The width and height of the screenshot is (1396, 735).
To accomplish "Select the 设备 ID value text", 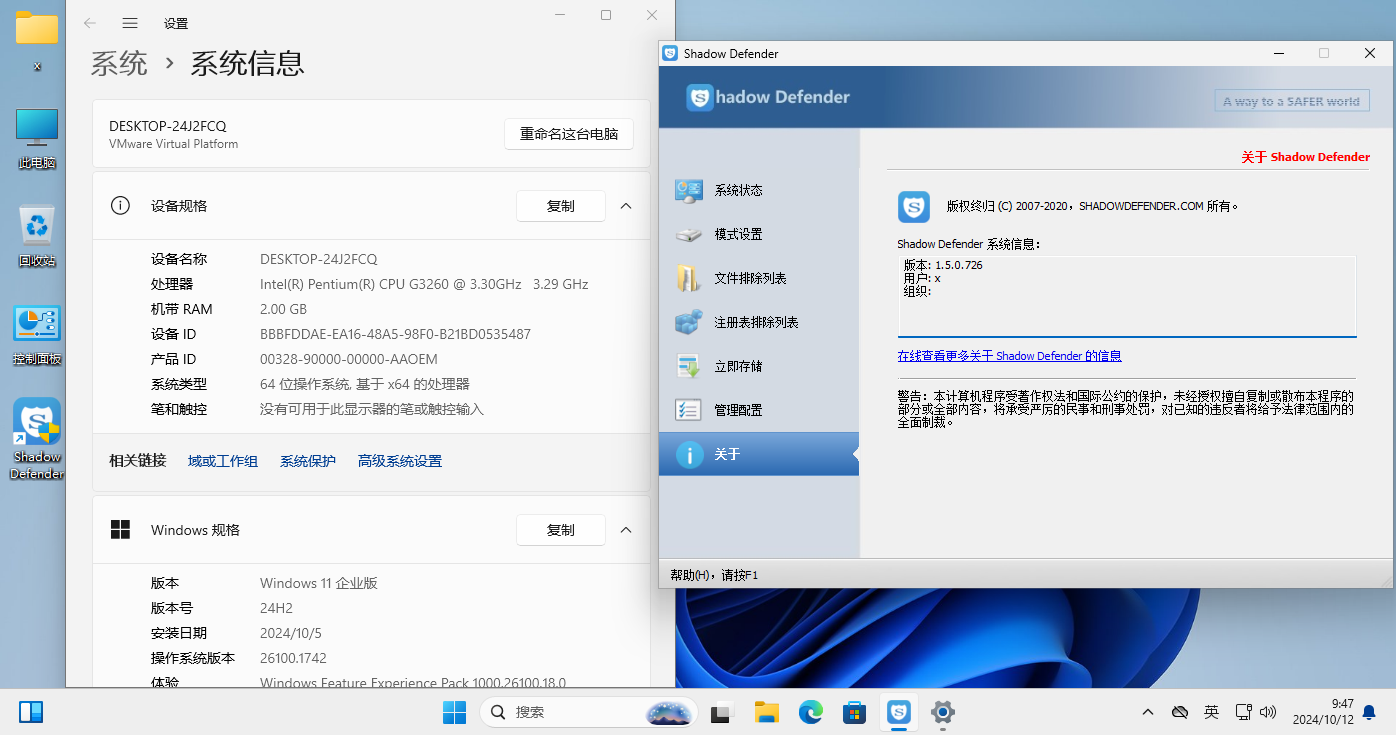I will point(395,334).
